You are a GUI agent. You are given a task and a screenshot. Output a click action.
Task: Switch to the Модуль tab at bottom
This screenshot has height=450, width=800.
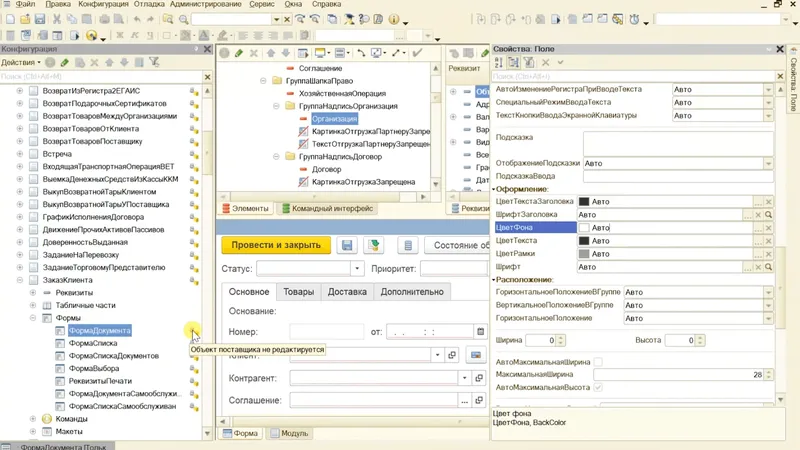289,433
